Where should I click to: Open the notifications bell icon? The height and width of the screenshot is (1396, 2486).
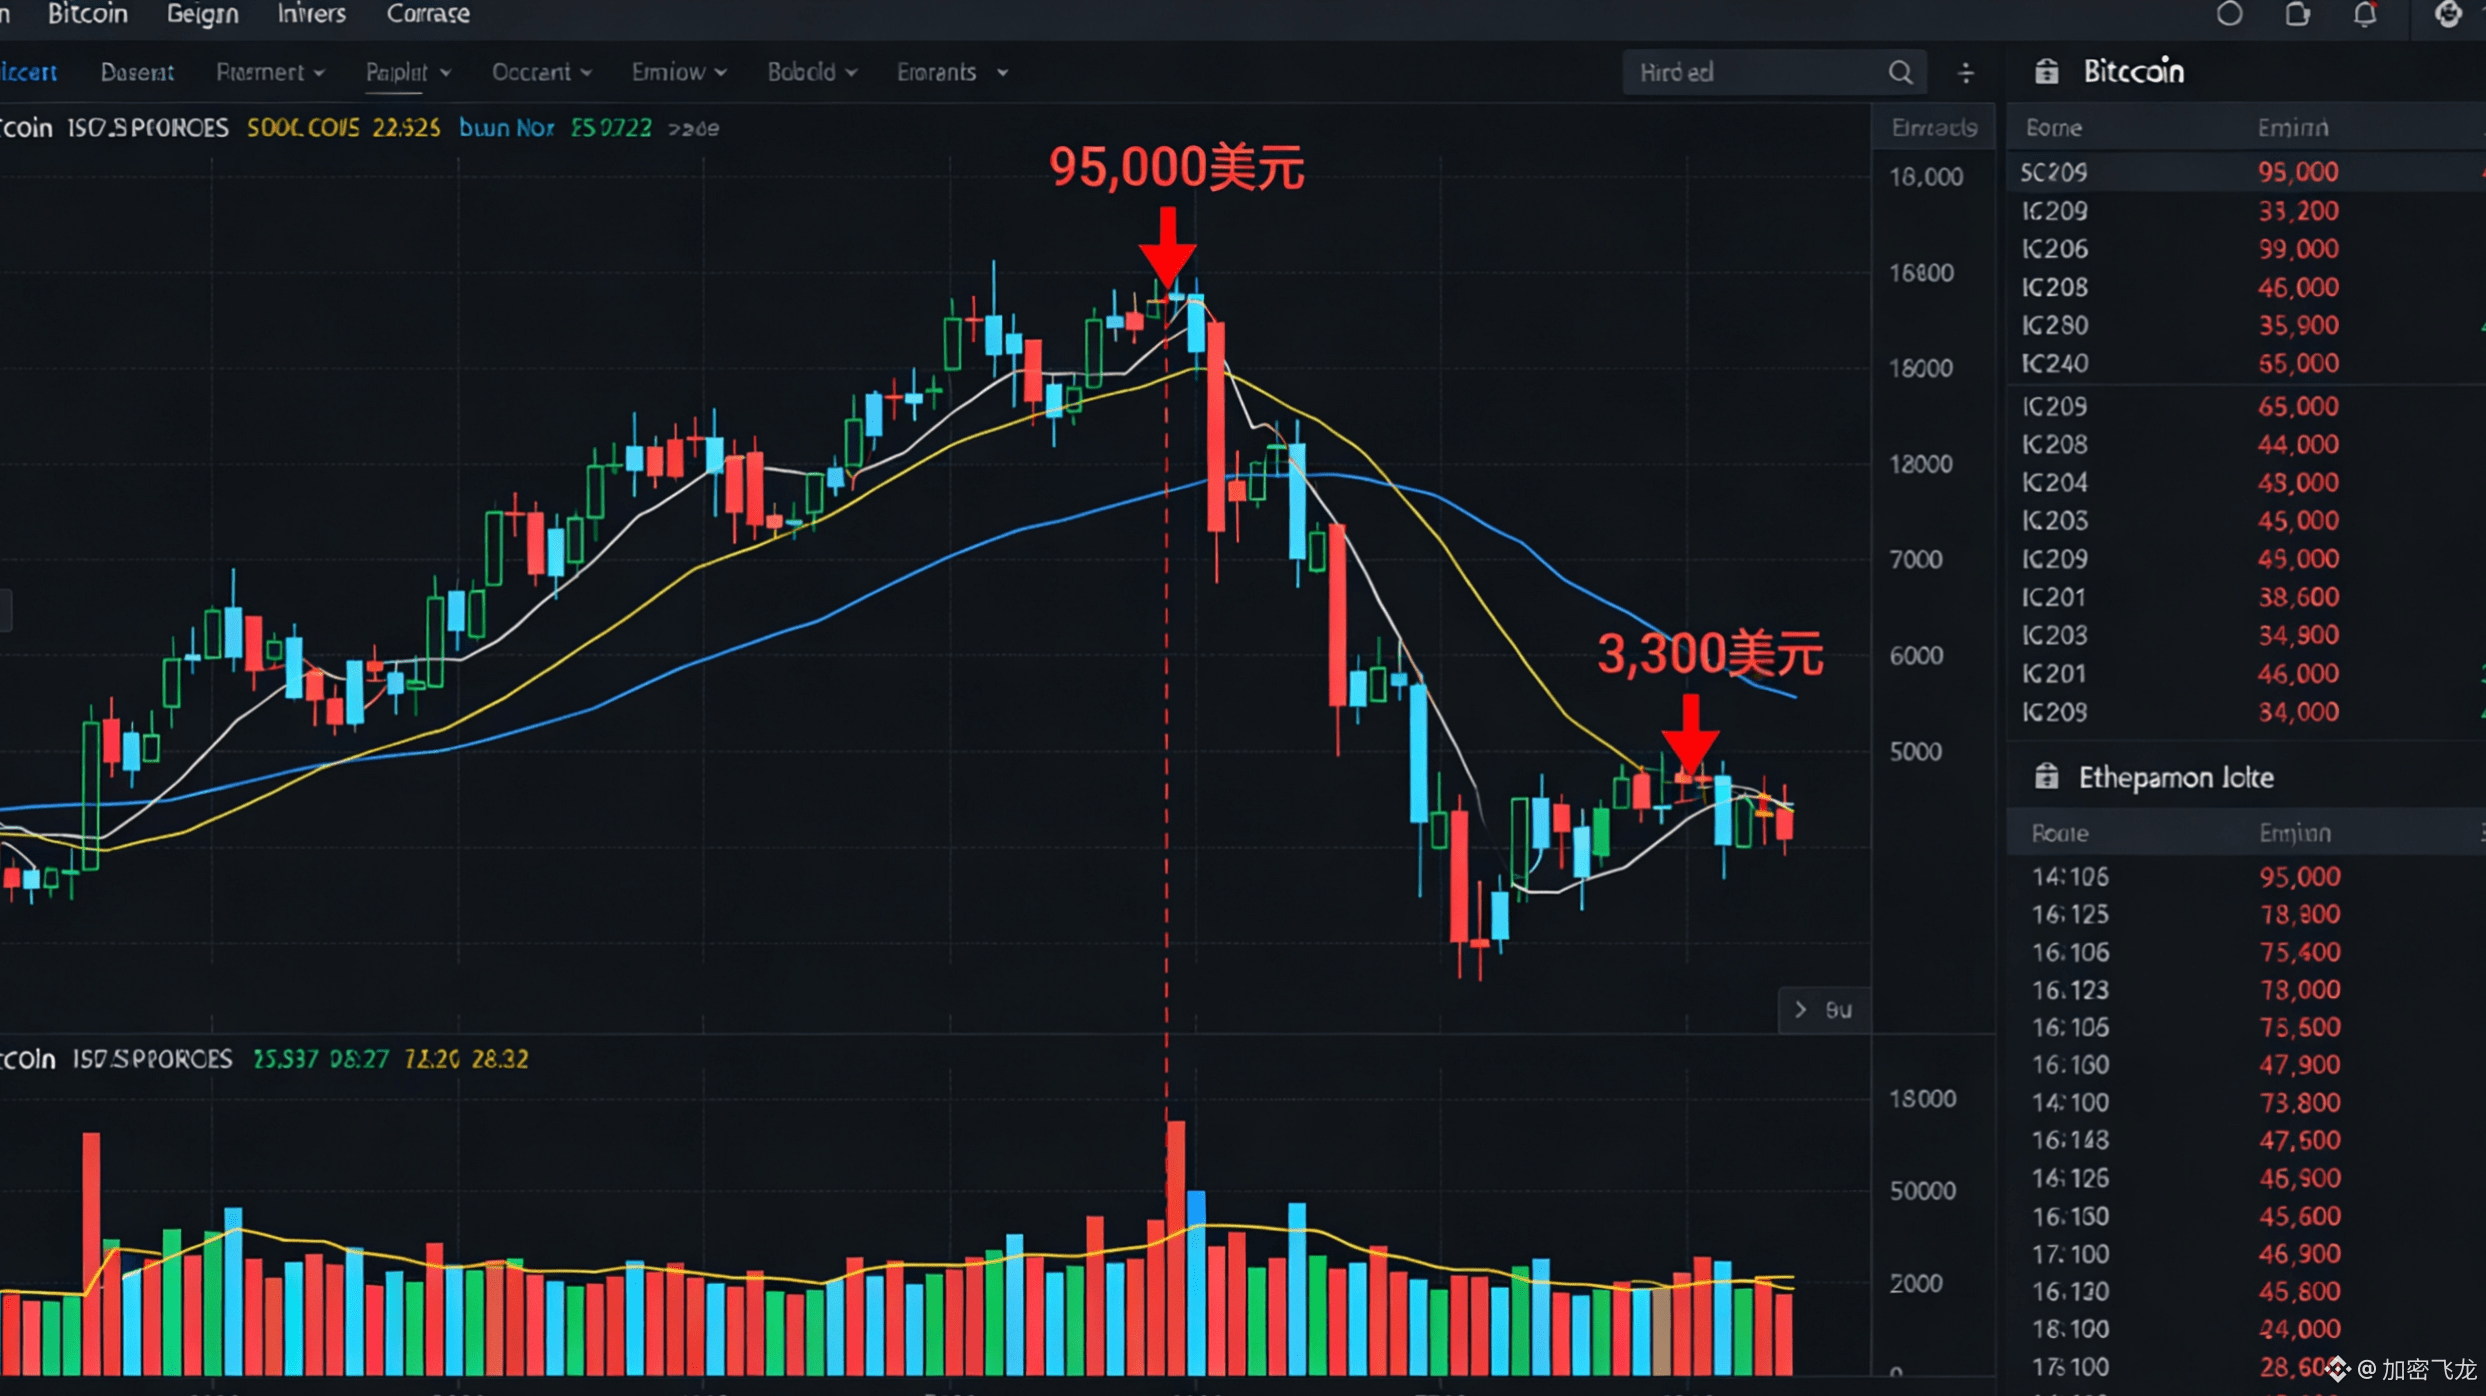2364,15
